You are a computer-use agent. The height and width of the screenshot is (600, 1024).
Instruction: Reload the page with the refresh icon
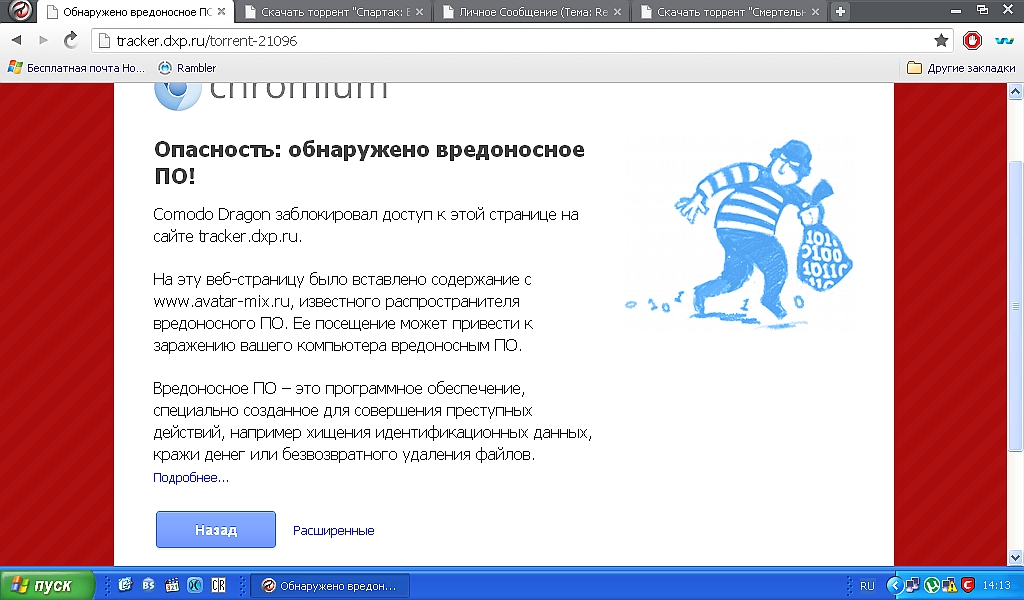(x=71, y=40)
